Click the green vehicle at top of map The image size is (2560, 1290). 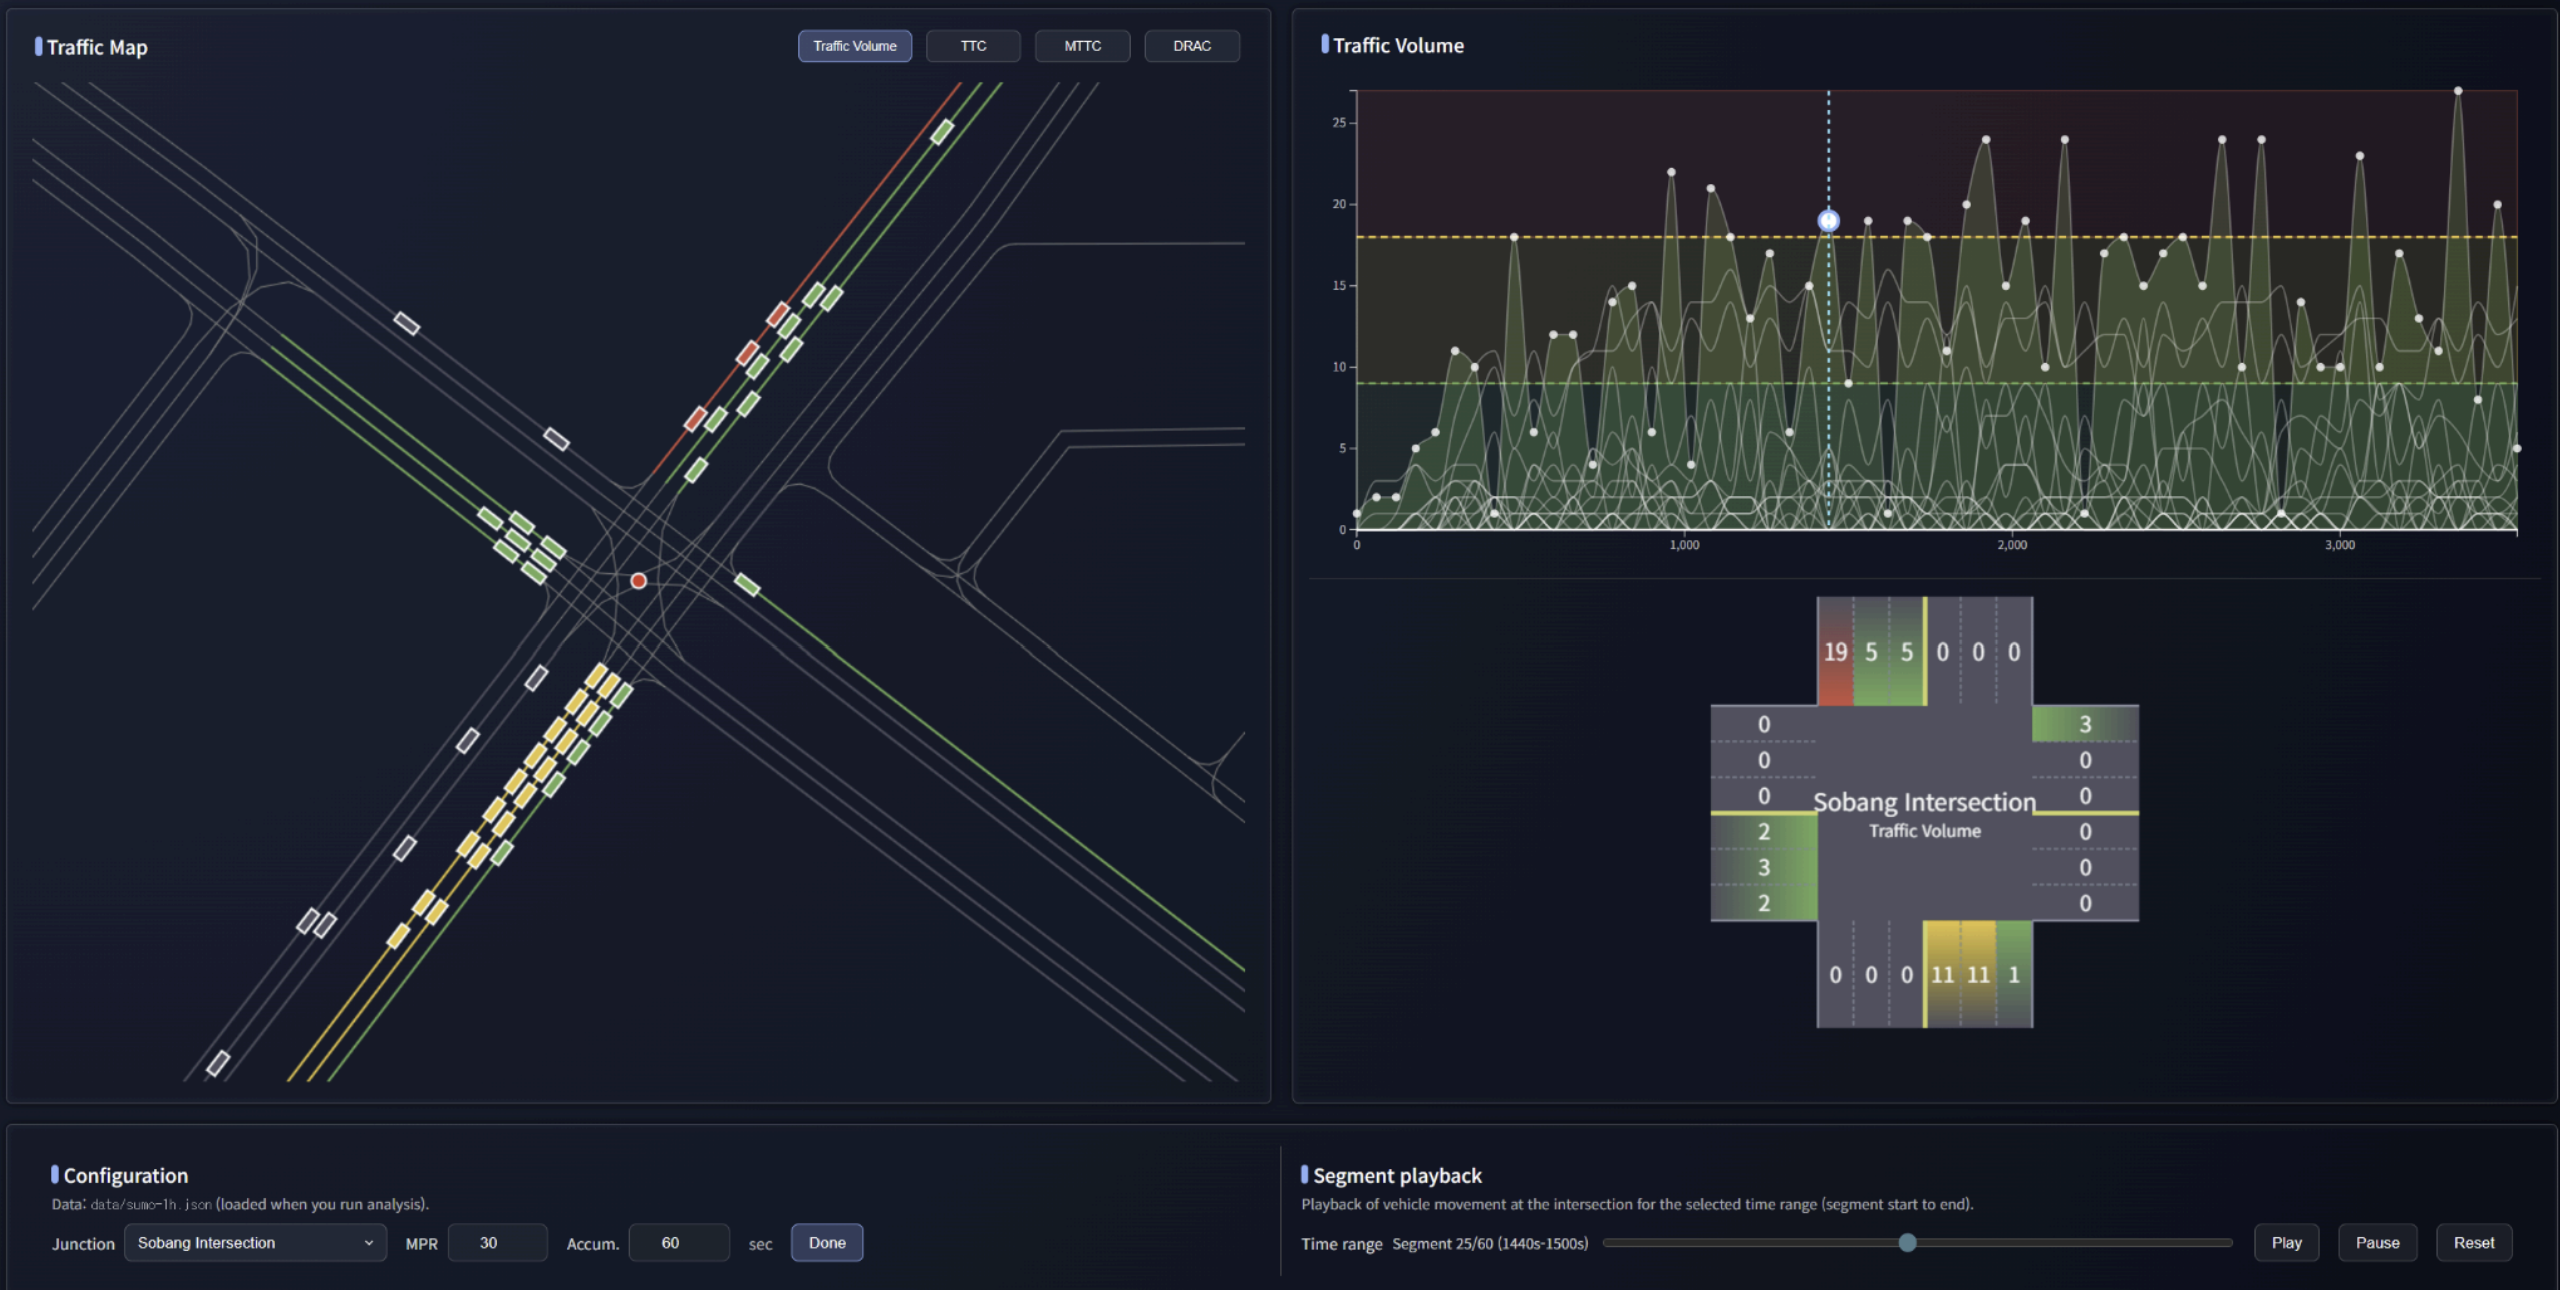(942, 132)
